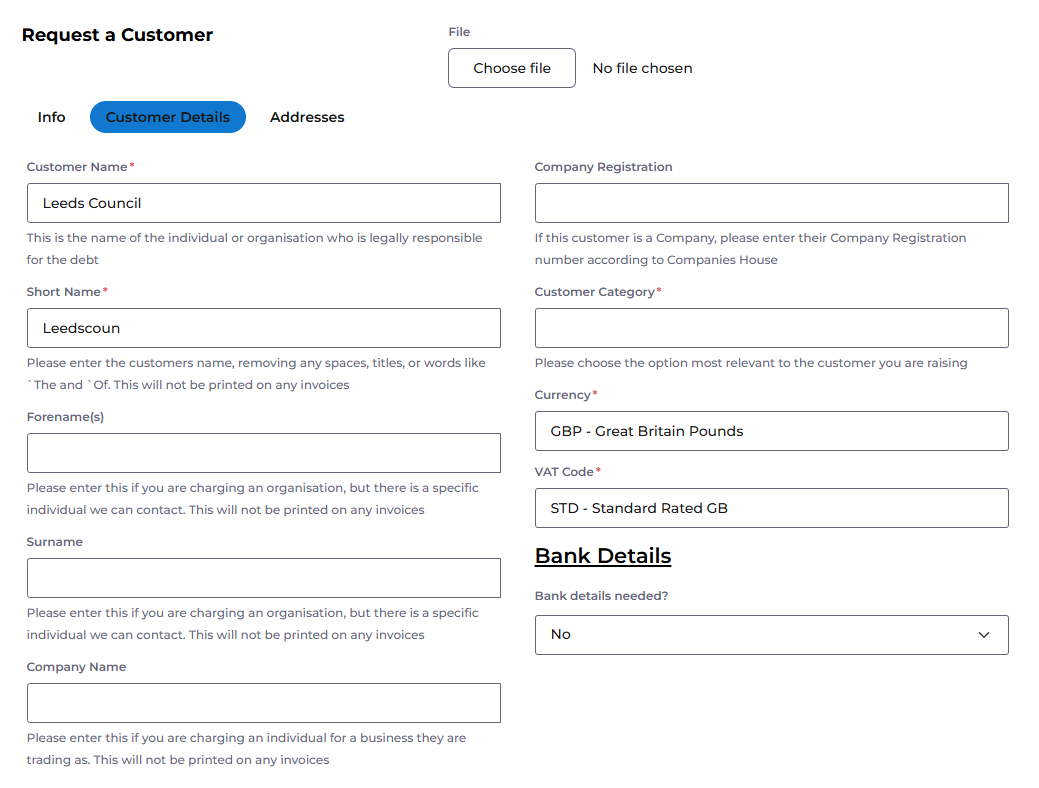Open the Customer Category field
The height and width of the screenshot is (788, 1039).
click(771, 328)
